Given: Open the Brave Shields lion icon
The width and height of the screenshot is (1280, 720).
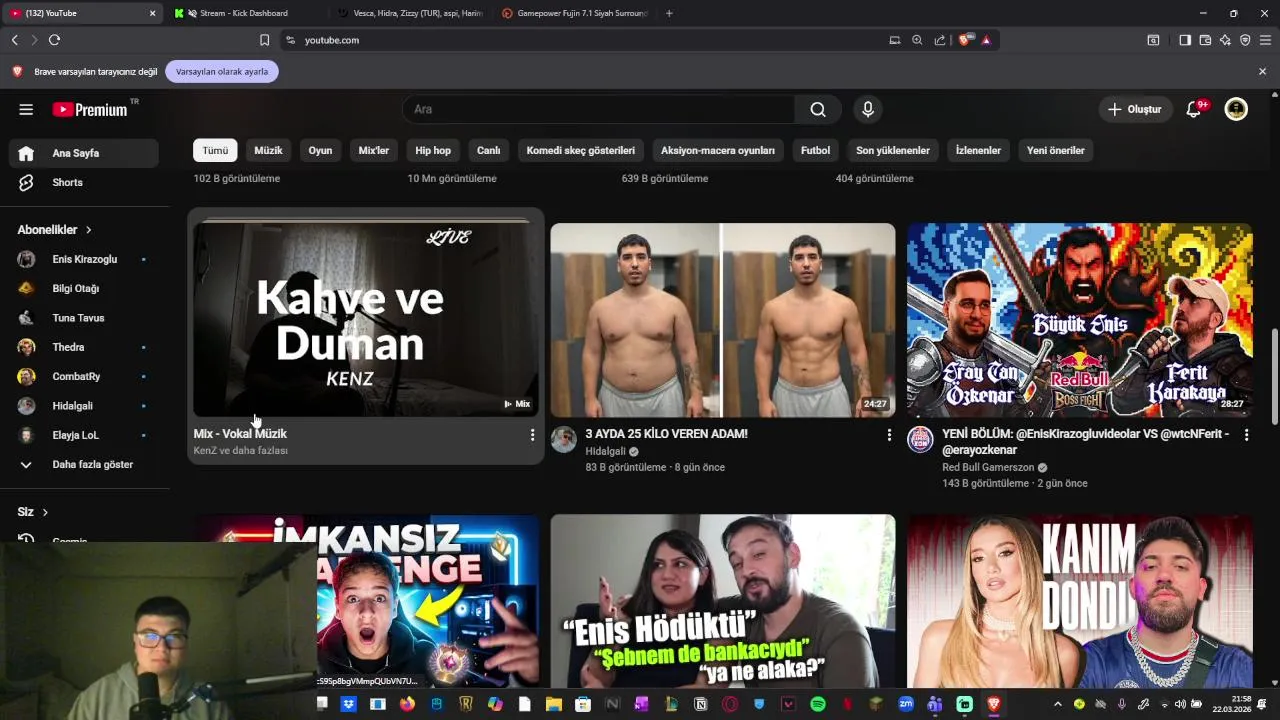Looking at the screenshot, I should [x=964, y=40].
